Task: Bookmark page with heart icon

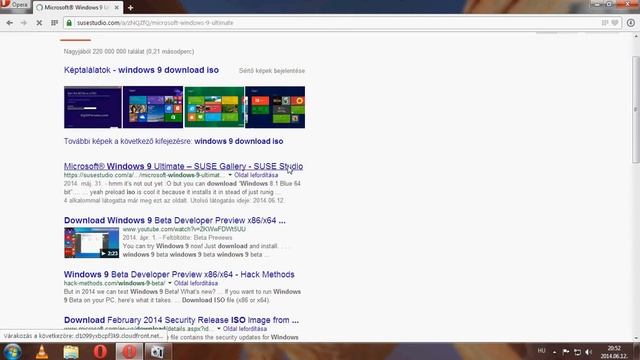Action: 615,23
